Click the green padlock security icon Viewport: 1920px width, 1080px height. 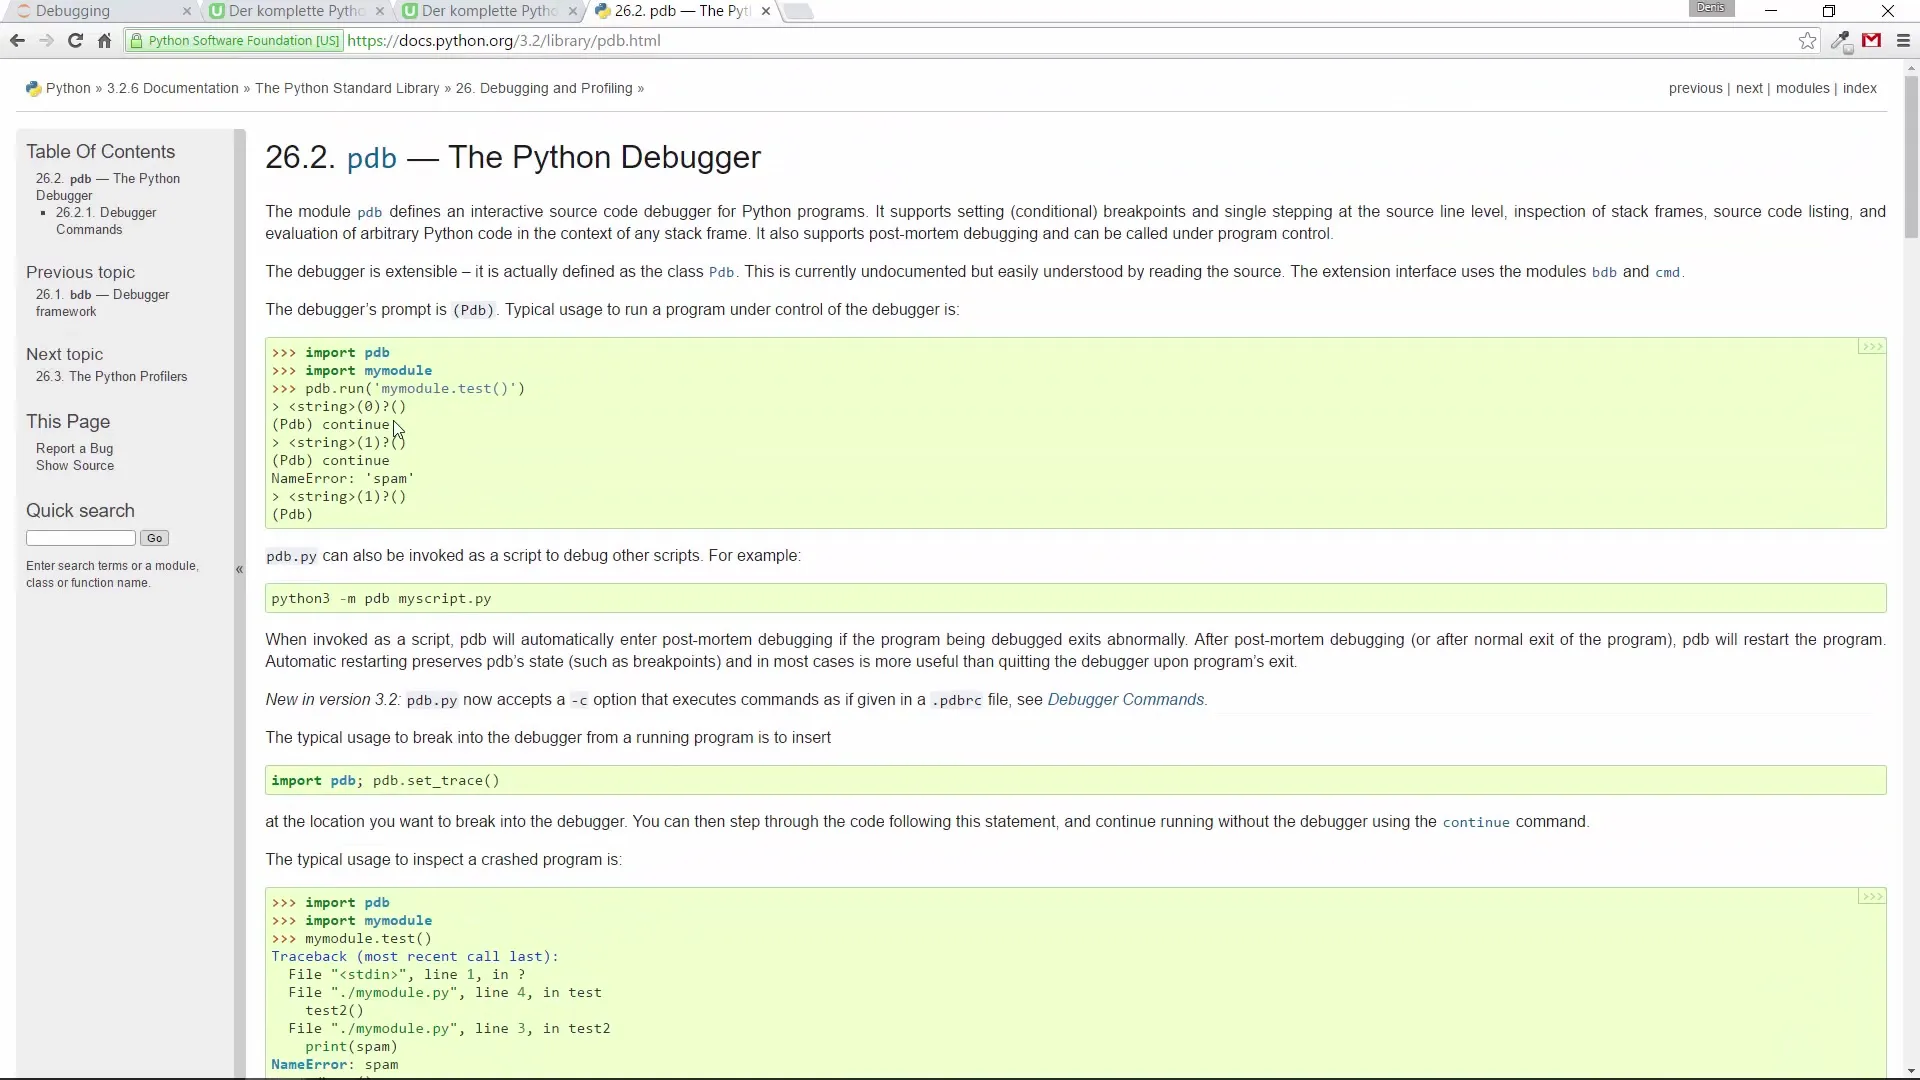coord(136,41)
